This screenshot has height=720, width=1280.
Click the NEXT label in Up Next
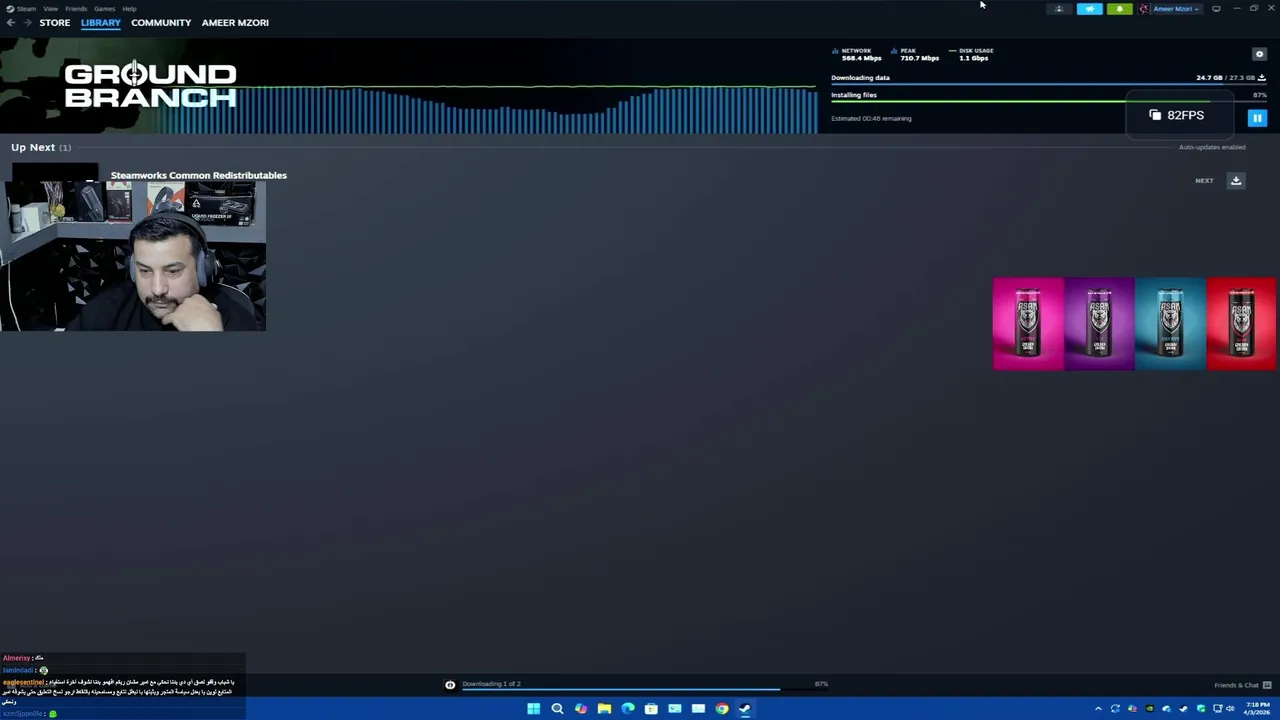(x=1204, y=181)
